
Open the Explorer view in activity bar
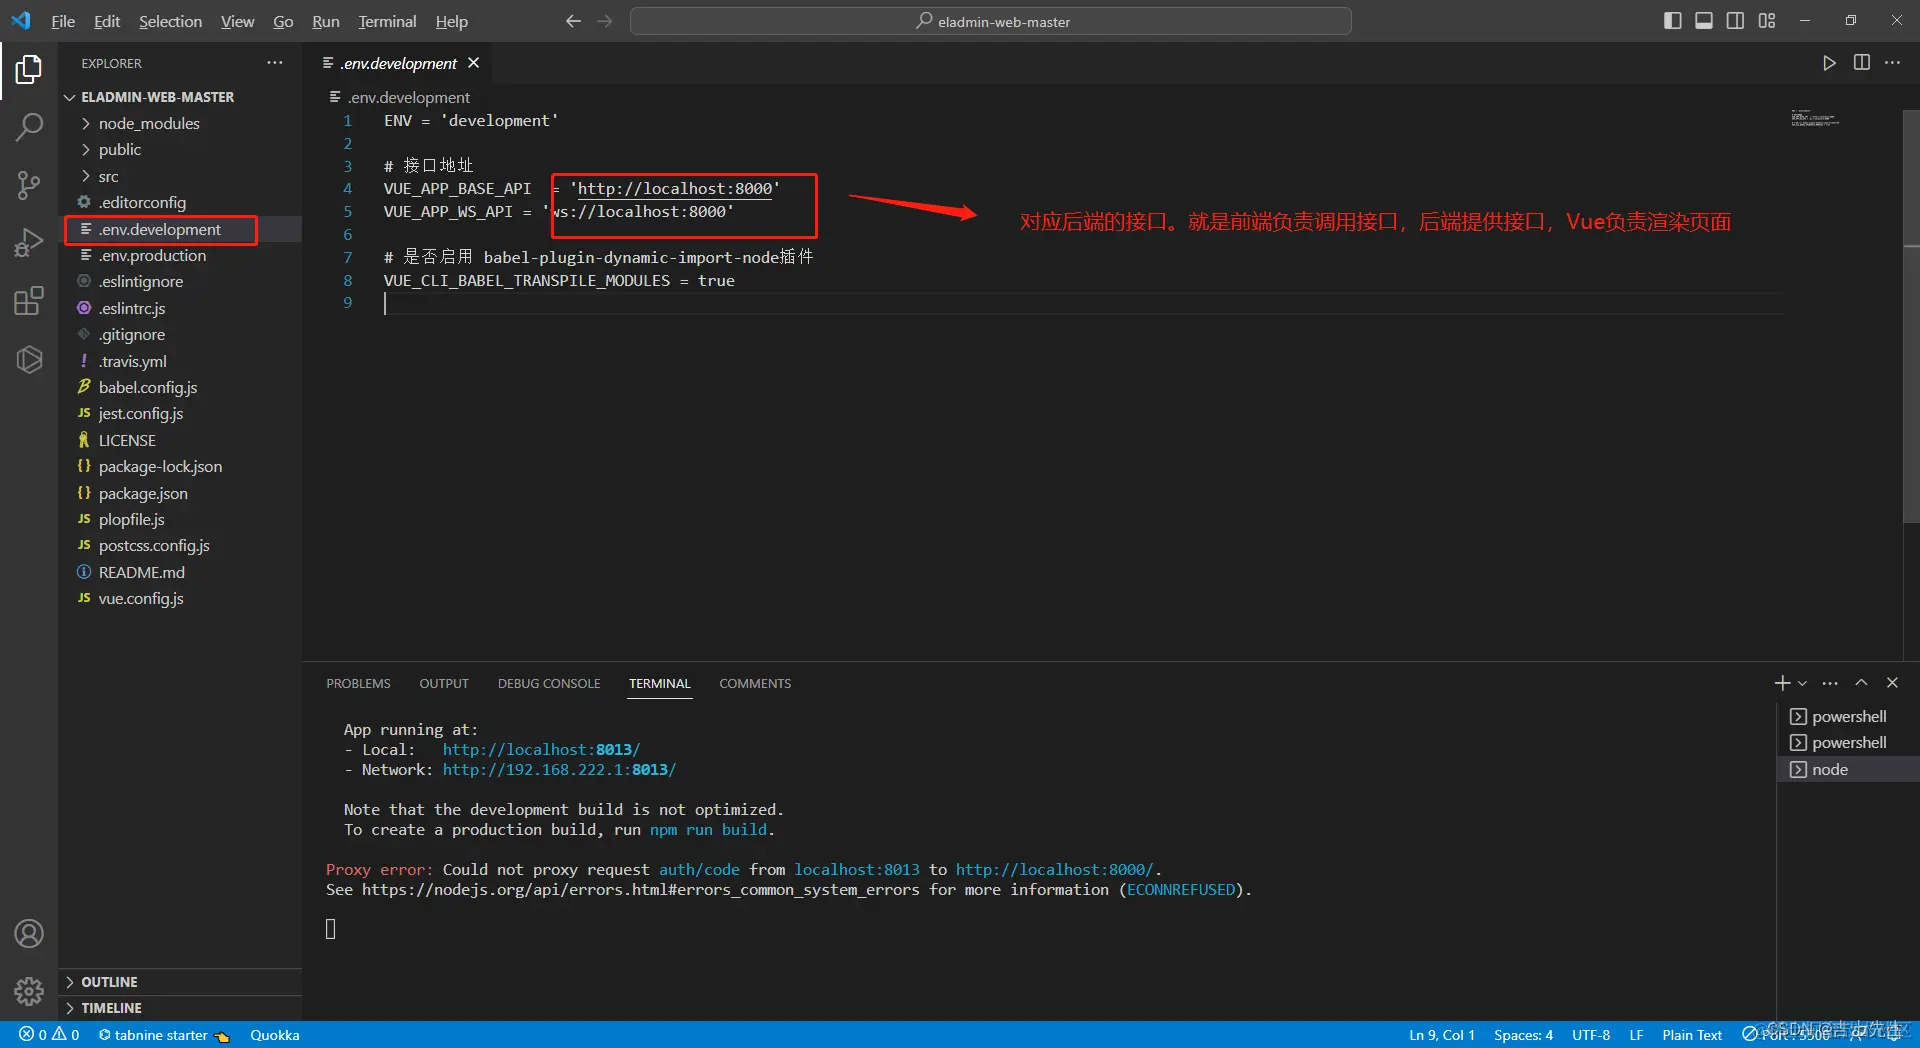point(29,69)
